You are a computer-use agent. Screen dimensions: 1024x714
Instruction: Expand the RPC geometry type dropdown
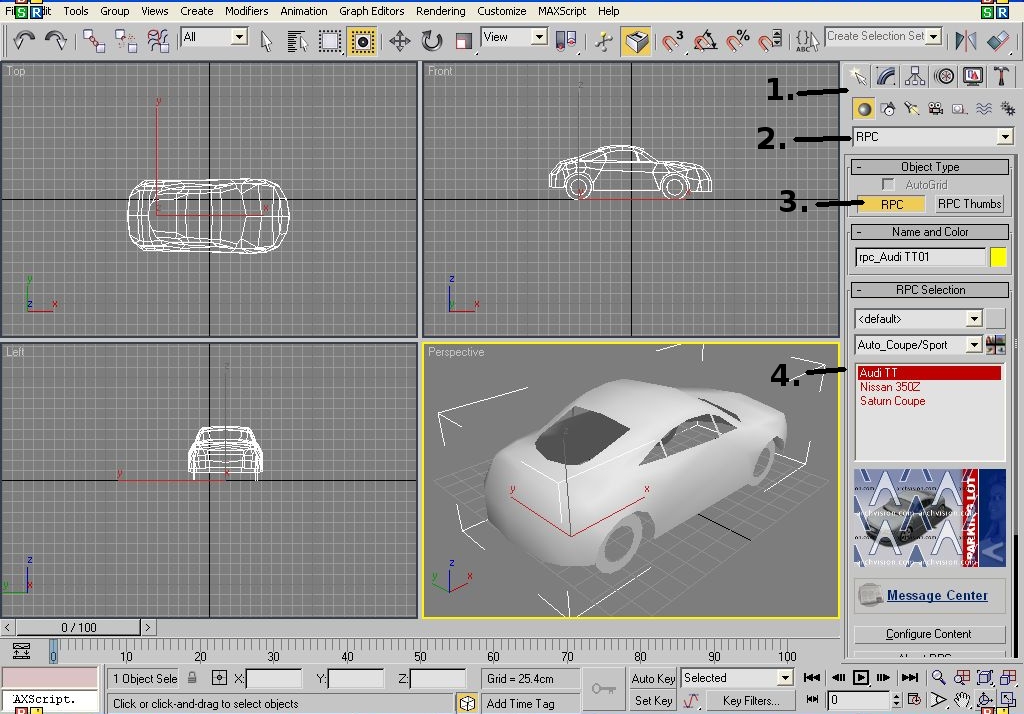point(1005,137)
